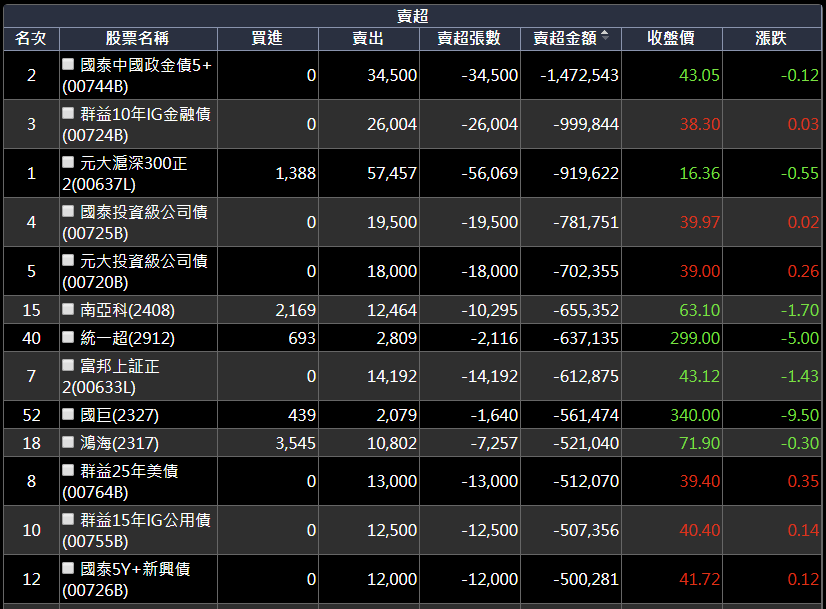This screenshot has width=826, height=609.
Task: Select the net sell volume -10,295
Action: (x=489, y=310)
